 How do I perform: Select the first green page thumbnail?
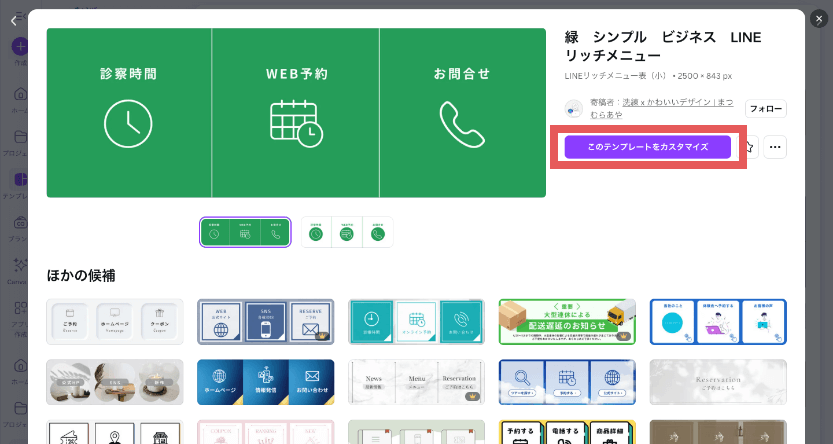pos(245,232)
